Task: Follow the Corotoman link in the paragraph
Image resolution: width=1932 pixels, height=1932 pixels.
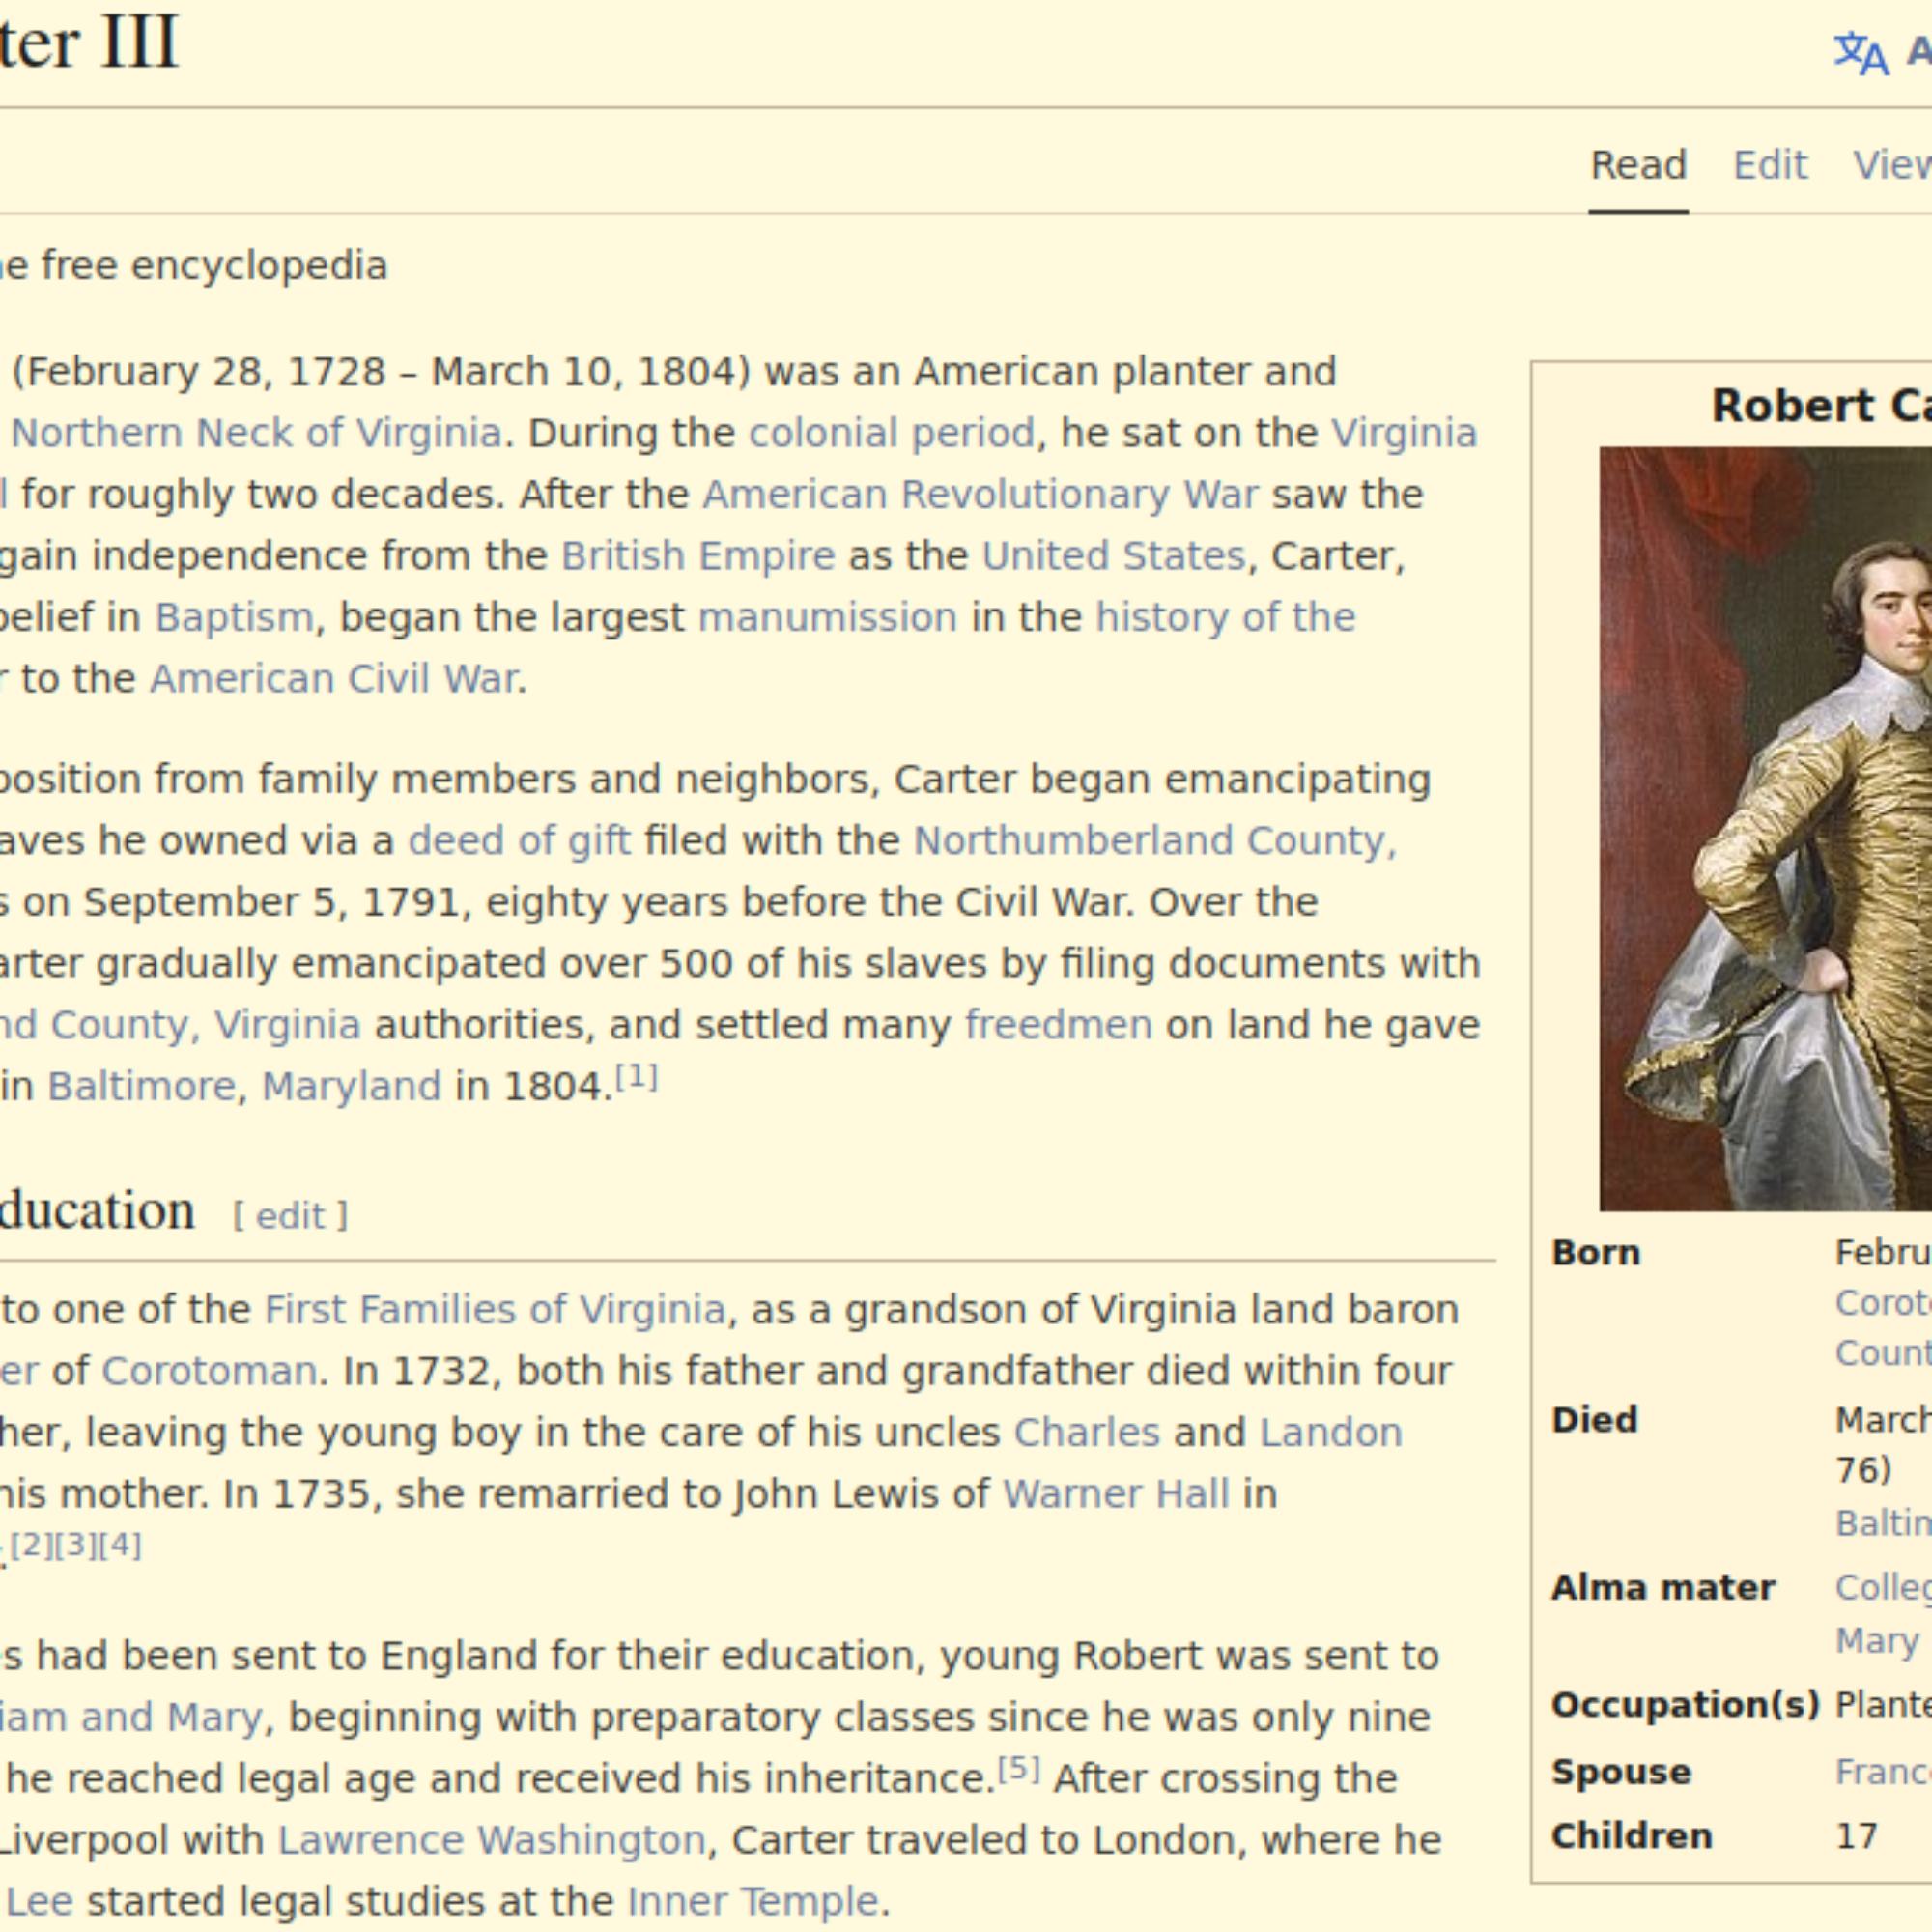Action: [209, 1370]
